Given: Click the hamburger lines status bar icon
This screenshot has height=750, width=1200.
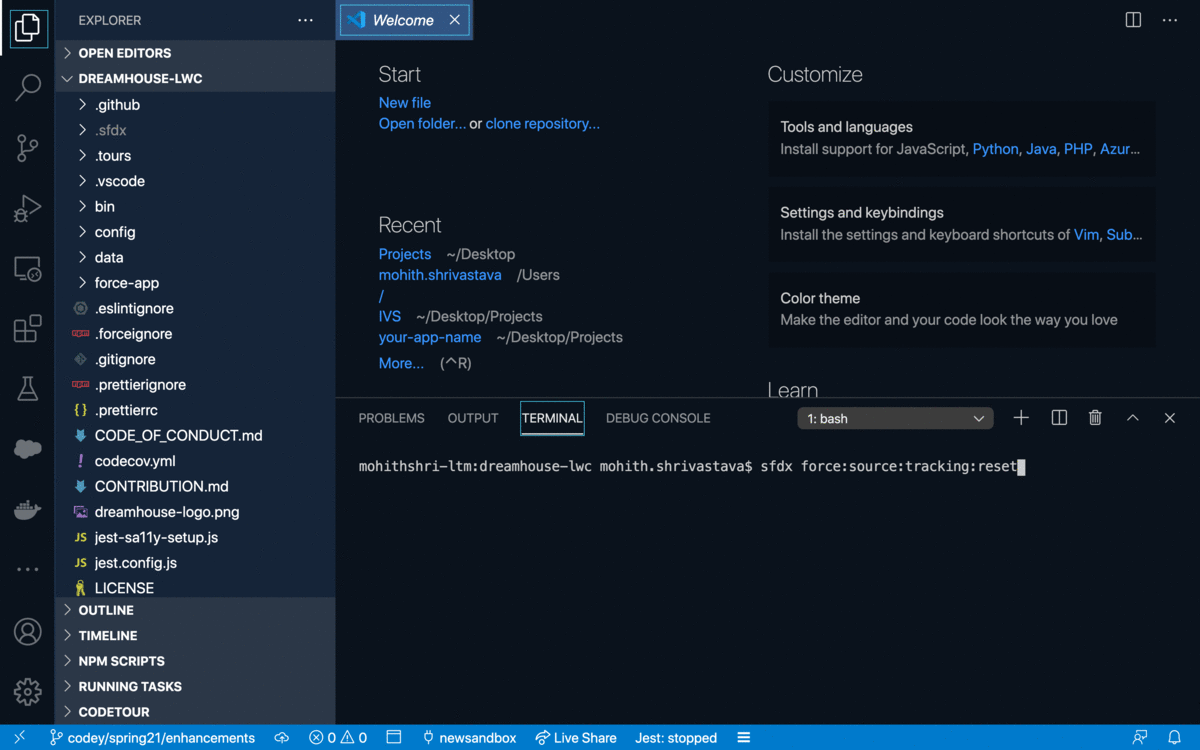Looking at the screenshot, I should (x=744, y=738).
